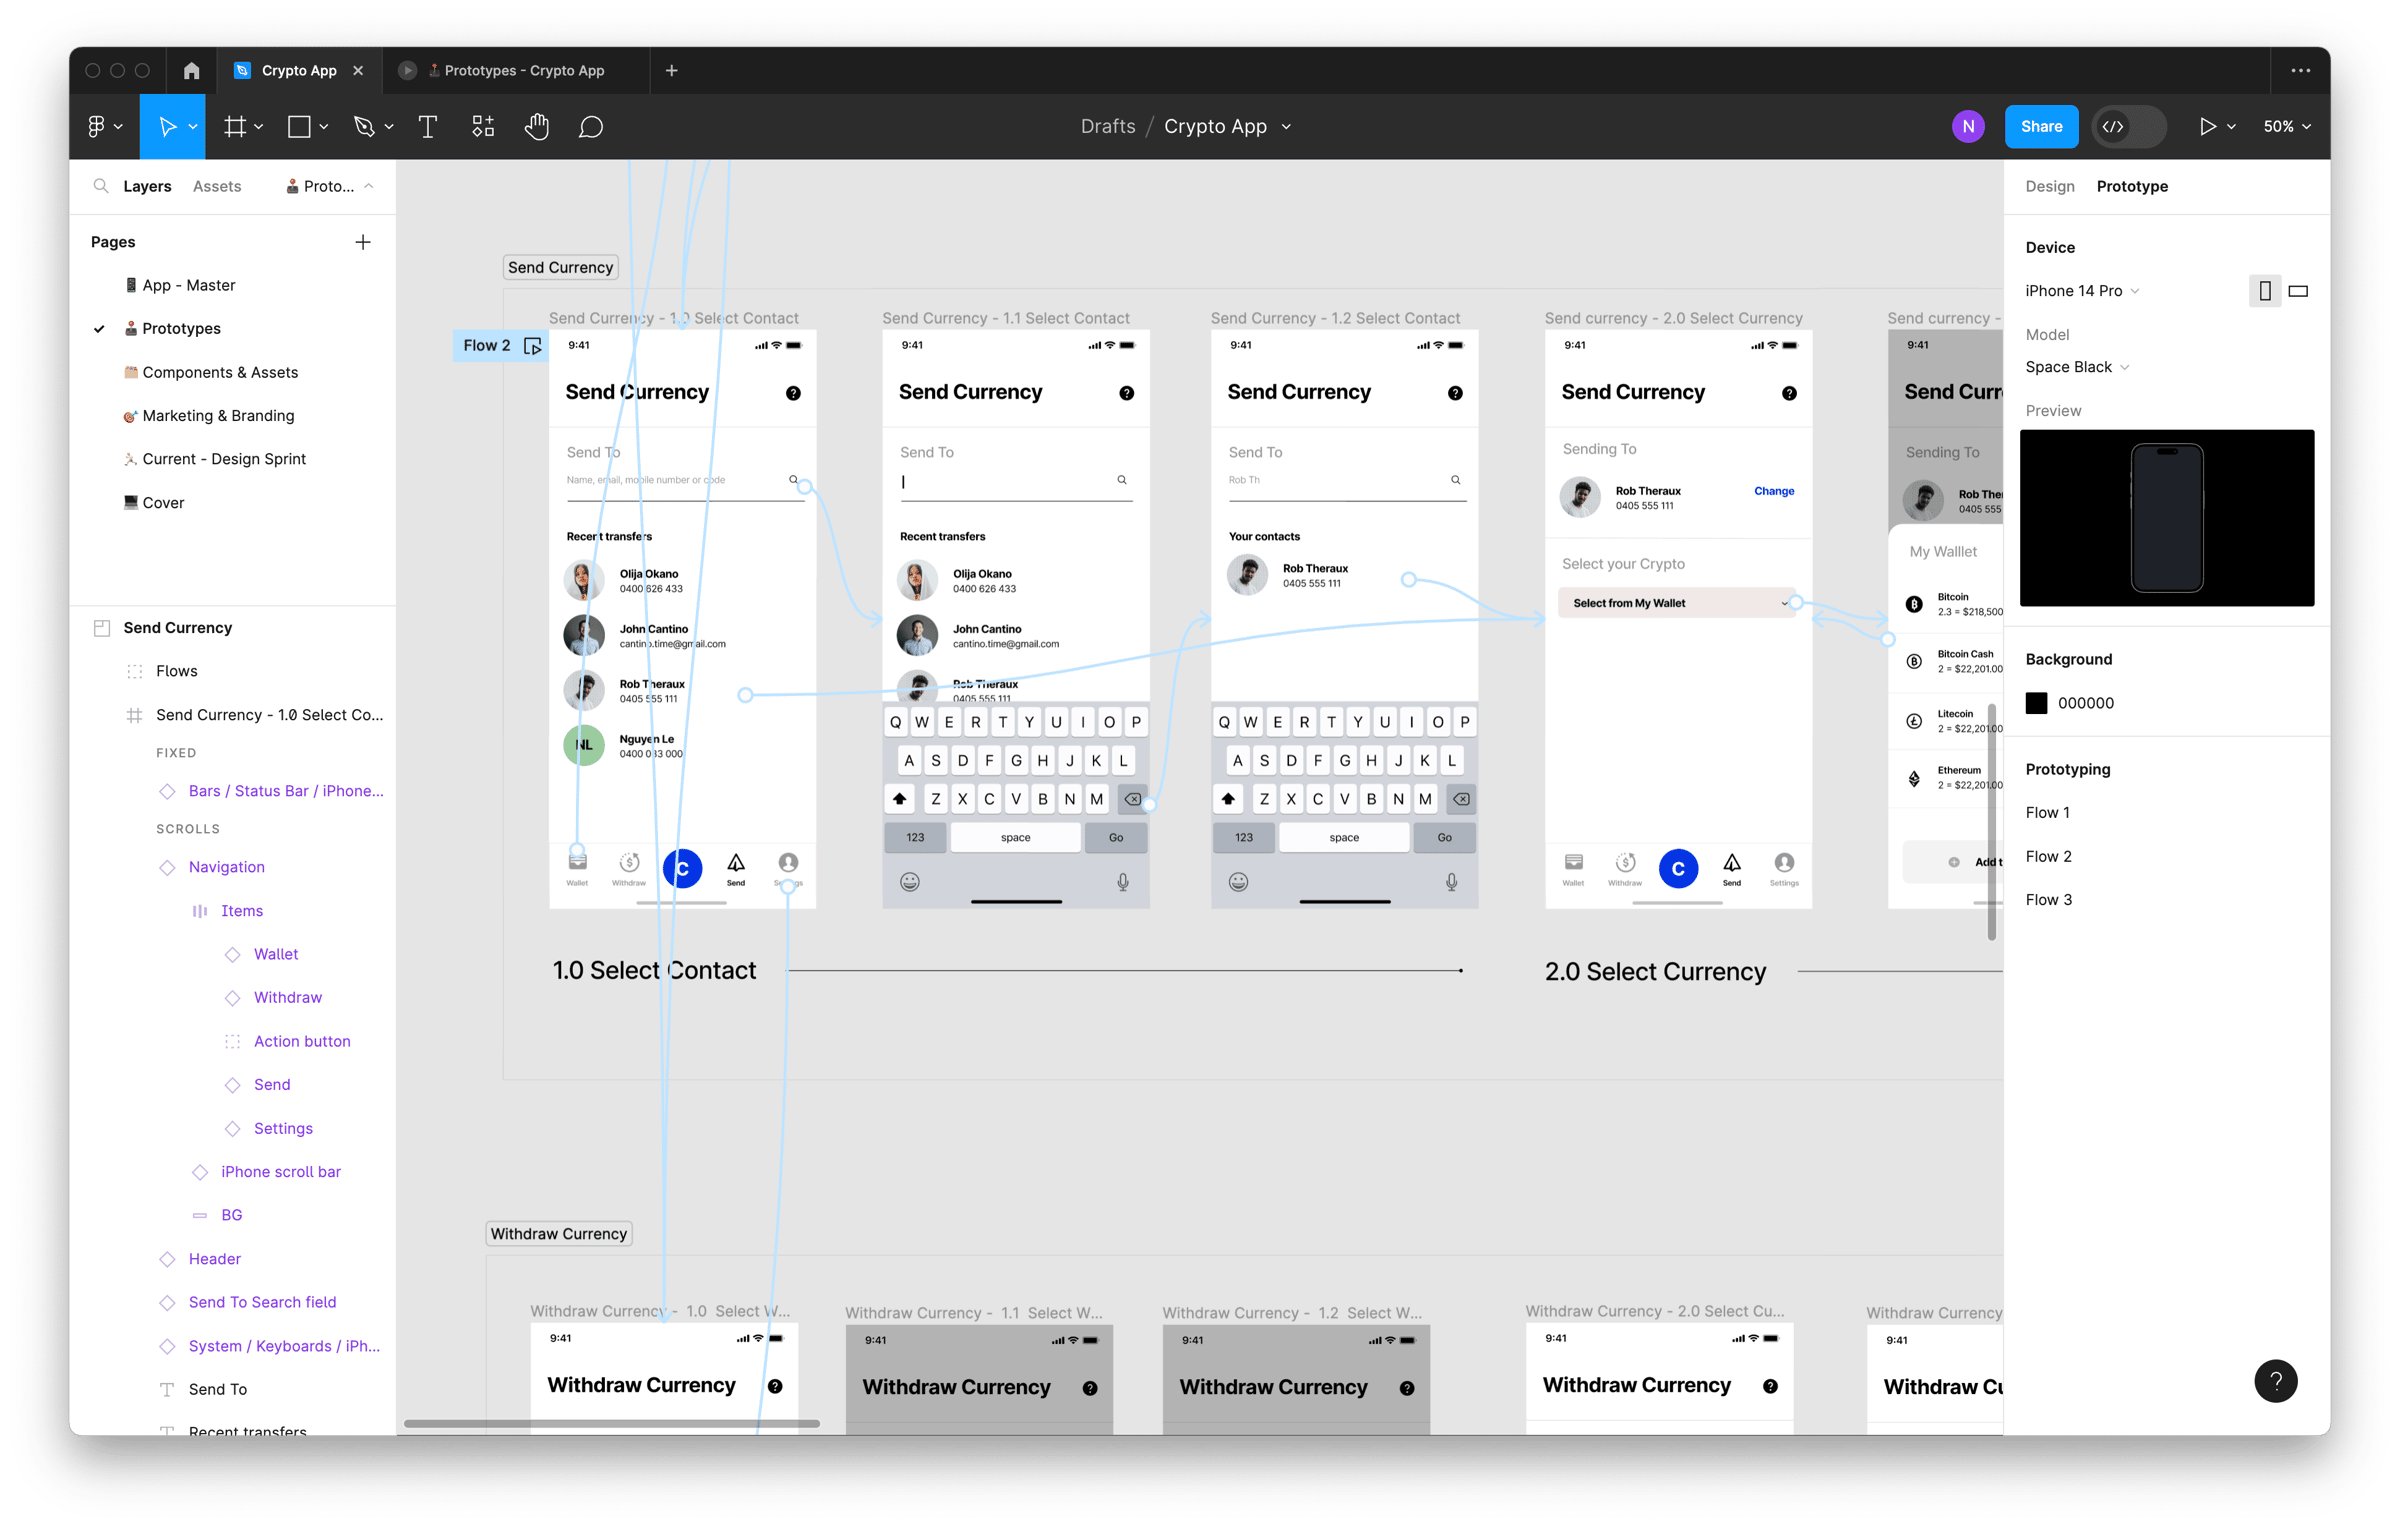The height and width of the screenshot is (1527, 2400).
Task: Switch to the Assets tab
Action: pos(217,186)
